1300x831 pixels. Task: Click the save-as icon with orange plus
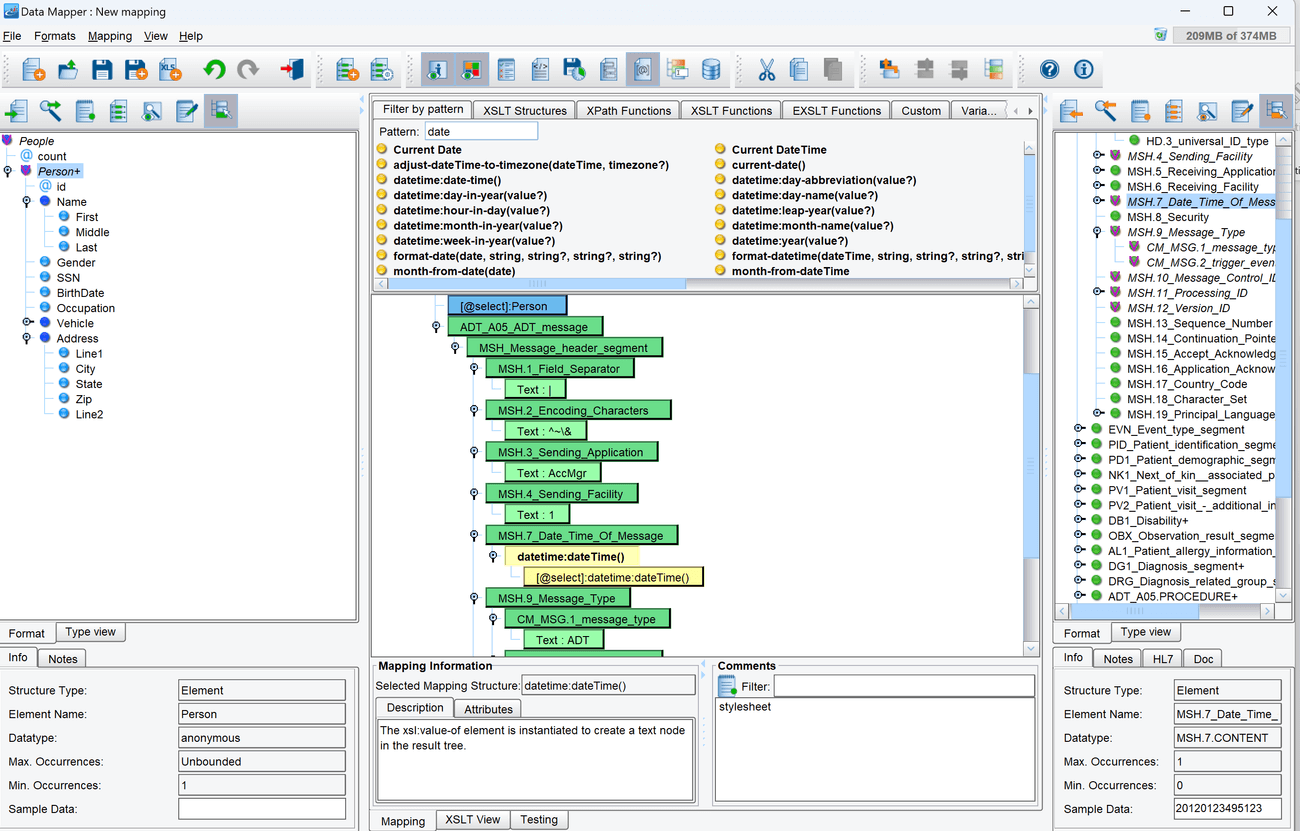point(135,70)
